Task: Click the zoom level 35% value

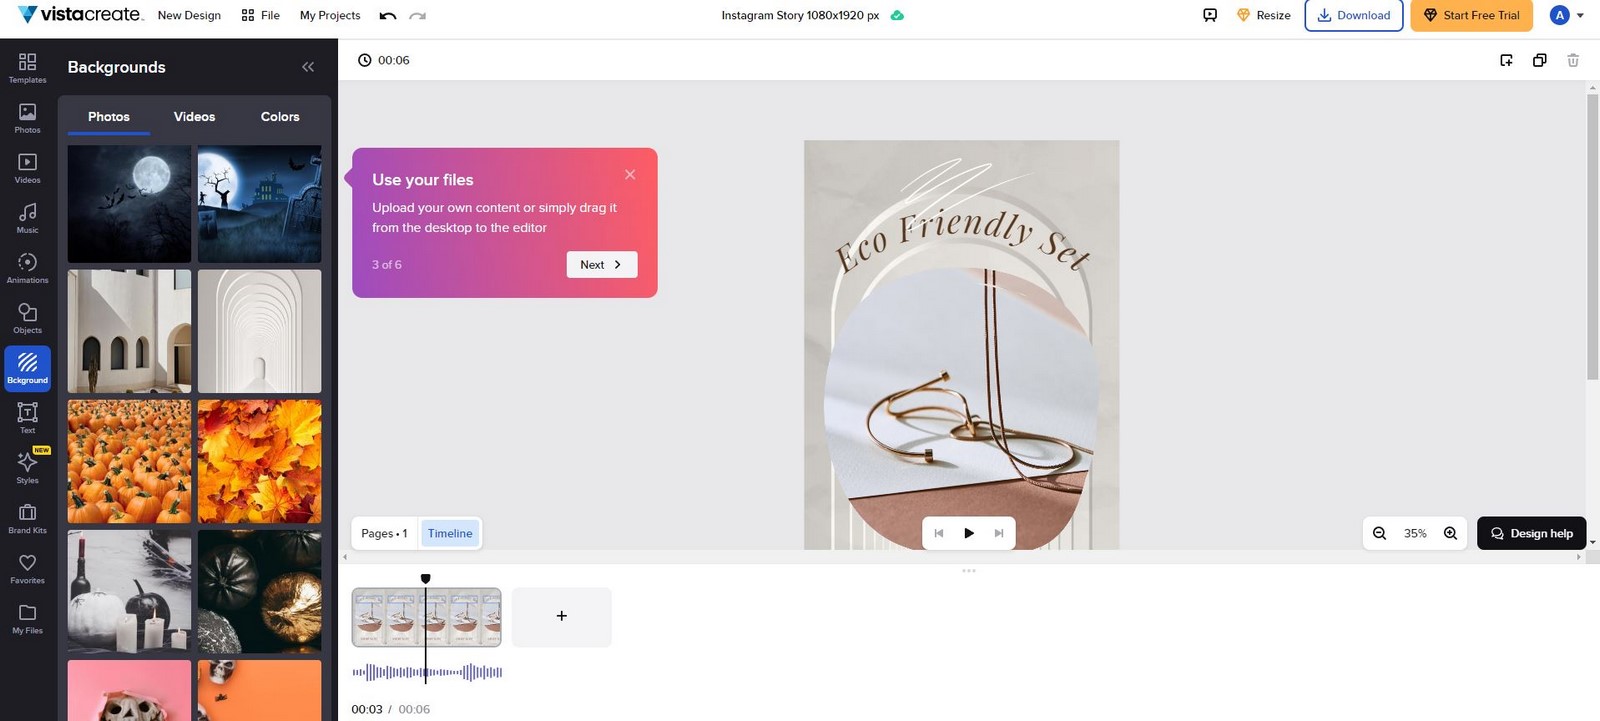Action: click(1415, 533)
